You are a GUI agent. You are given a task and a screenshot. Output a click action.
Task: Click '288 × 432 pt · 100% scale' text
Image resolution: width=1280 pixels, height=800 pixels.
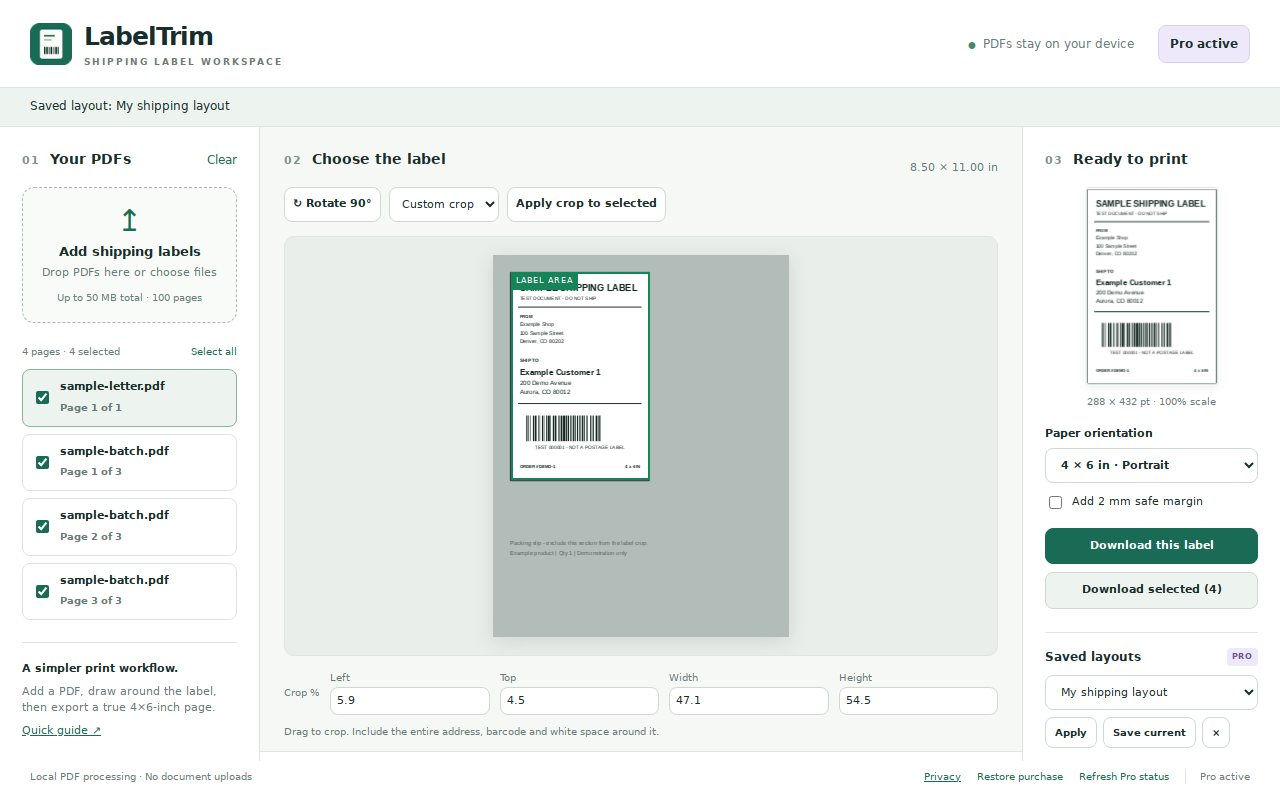click(x=1151, y=402)
